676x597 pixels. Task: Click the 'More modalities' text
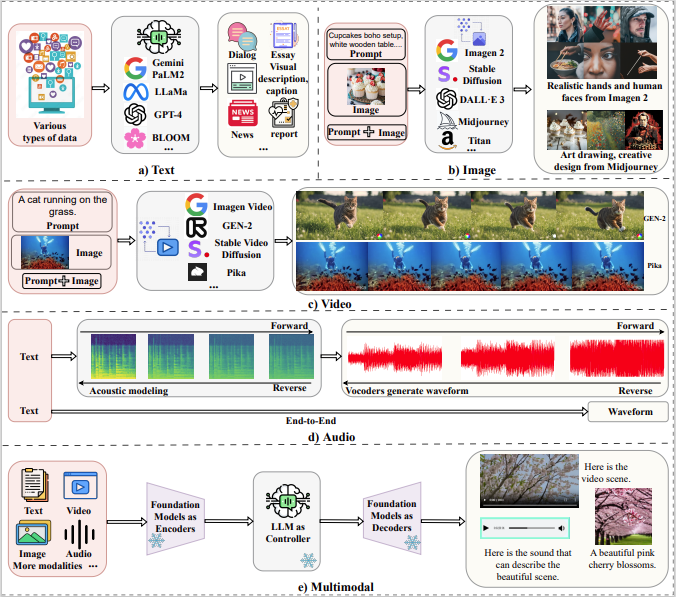tap(47, 566)
